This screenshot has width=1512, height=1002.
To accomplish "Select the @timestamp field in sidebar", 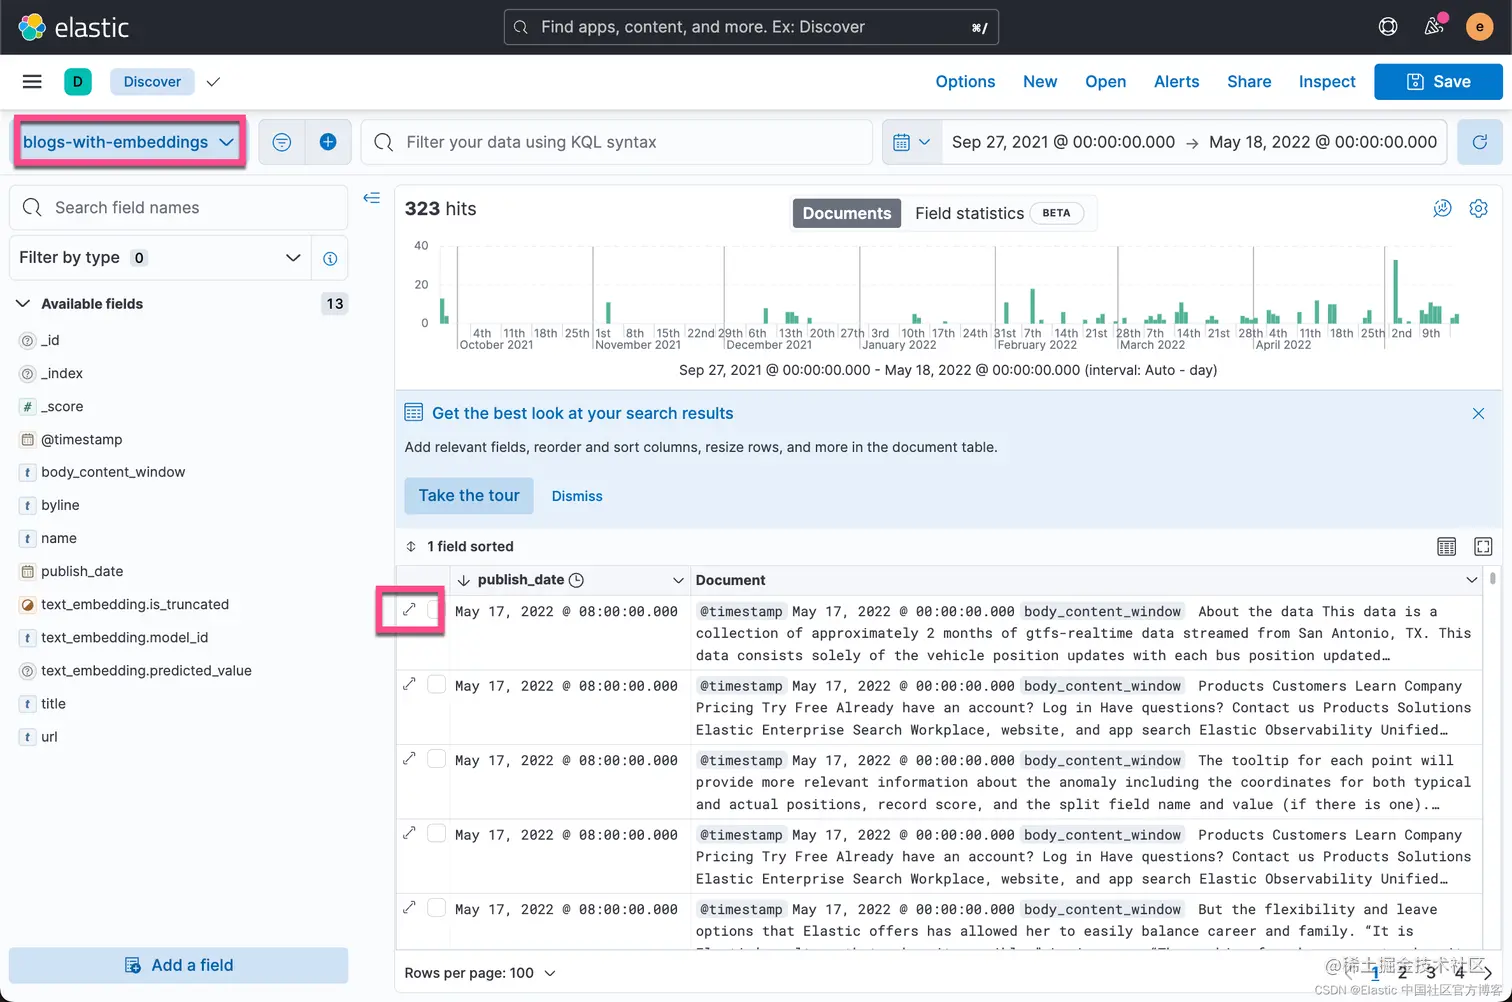I will click(x=81, y=439).
